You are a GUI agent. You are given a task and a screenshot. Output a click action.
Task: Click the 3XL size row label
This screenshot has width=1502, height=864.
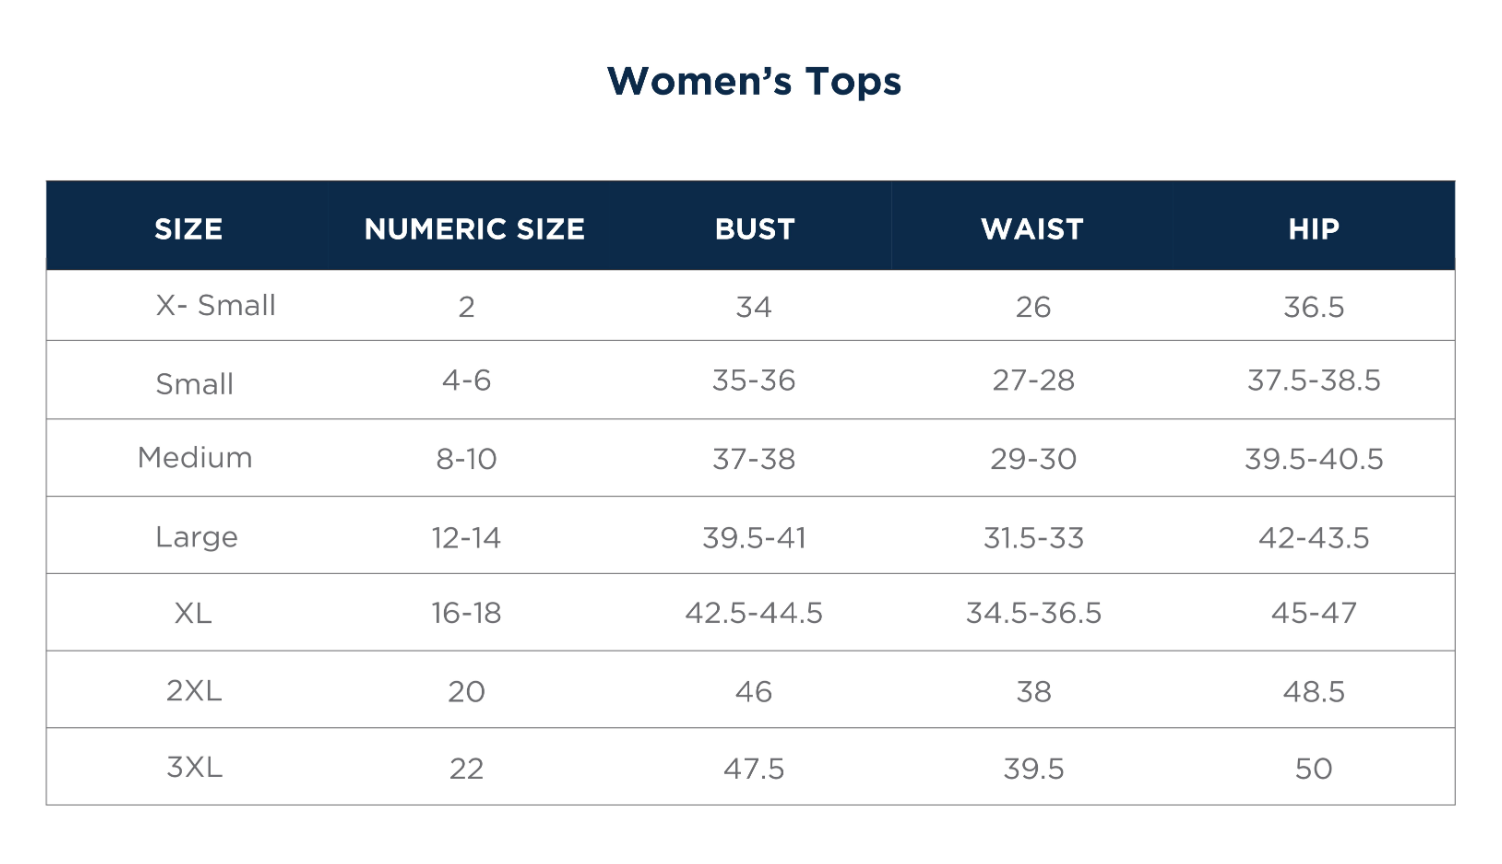click(x=194, y=768)
